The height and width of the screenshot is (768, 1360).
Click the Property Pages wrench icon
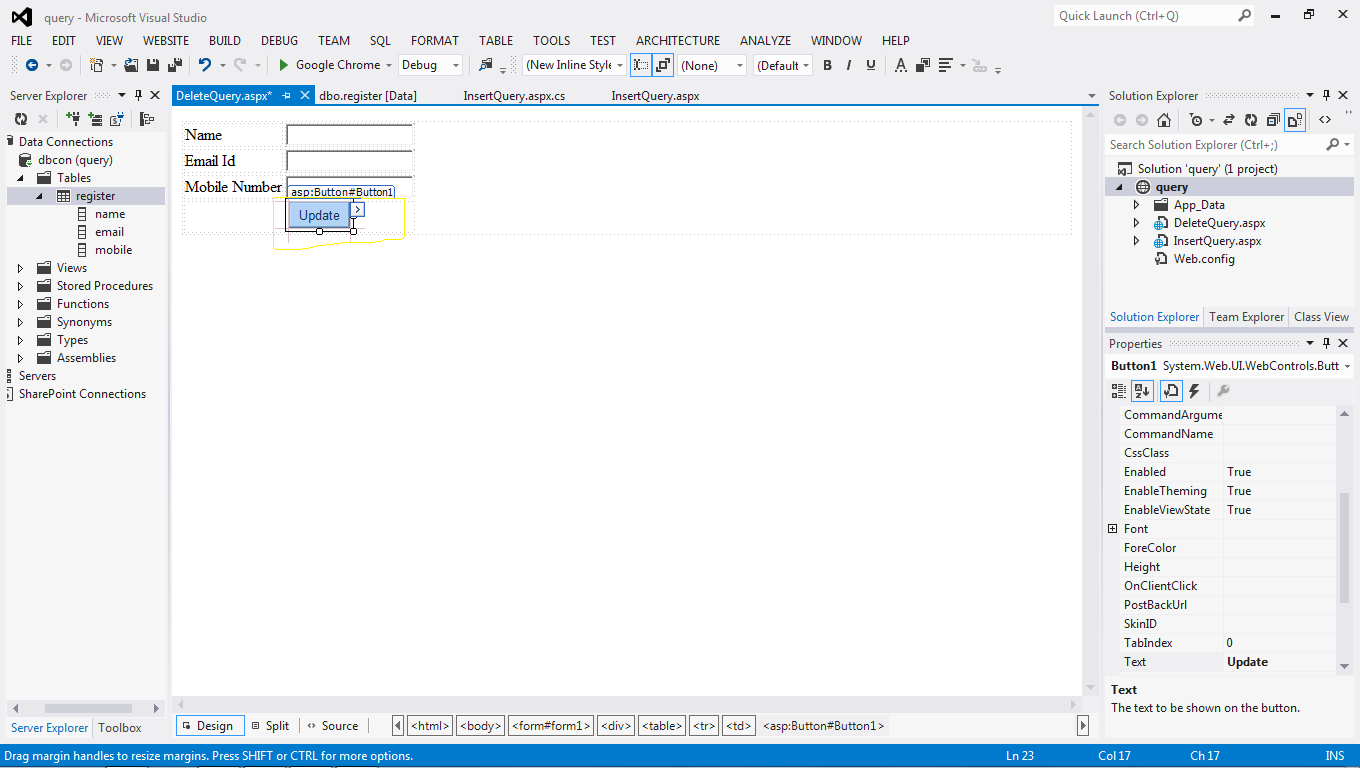[x=1223, y=391]
